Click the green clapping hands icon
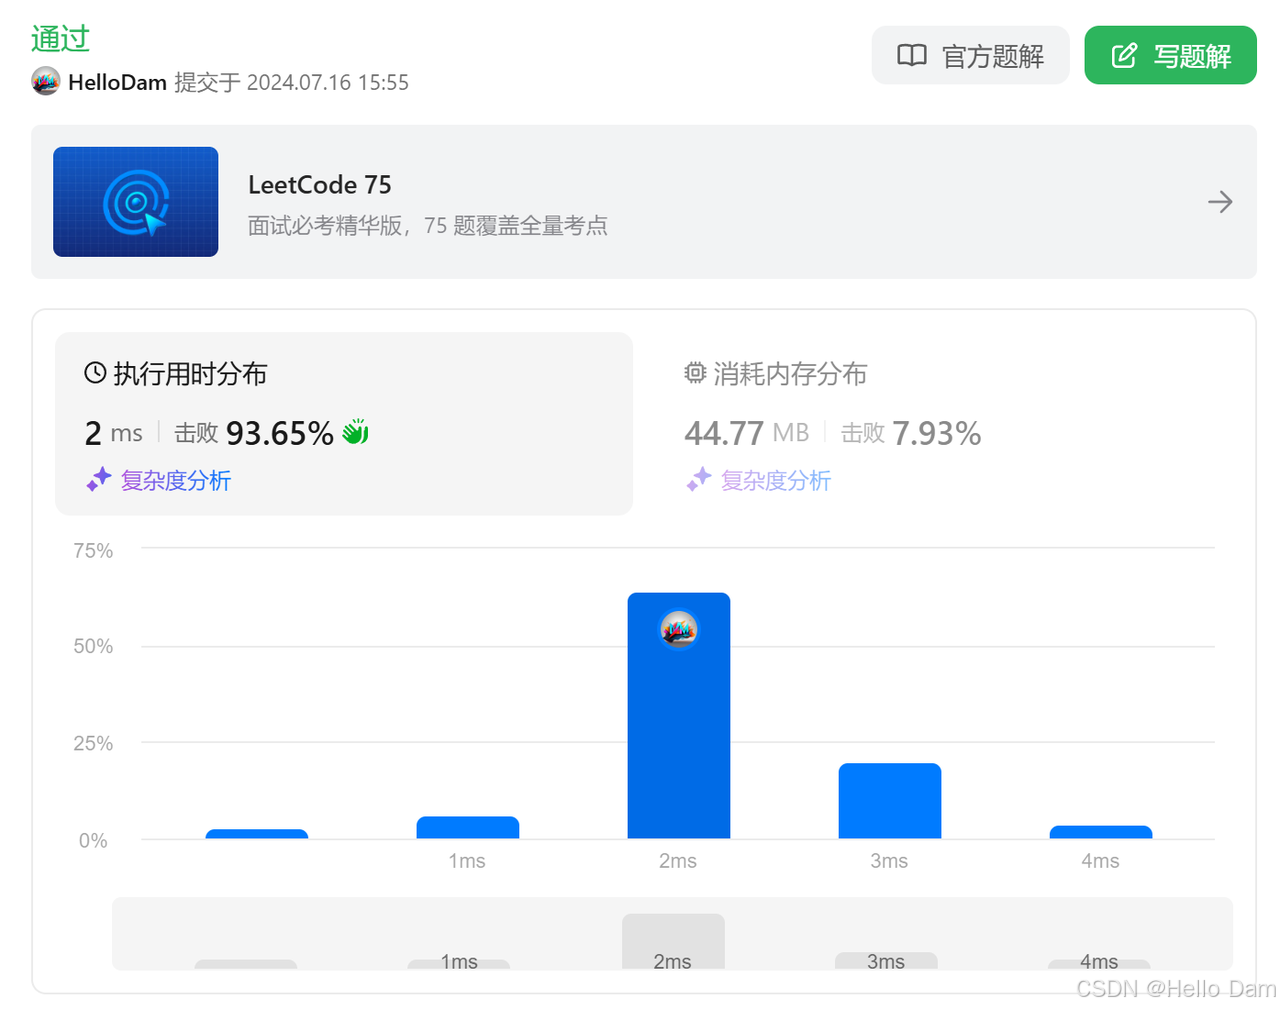 click(x=355, y=432)
